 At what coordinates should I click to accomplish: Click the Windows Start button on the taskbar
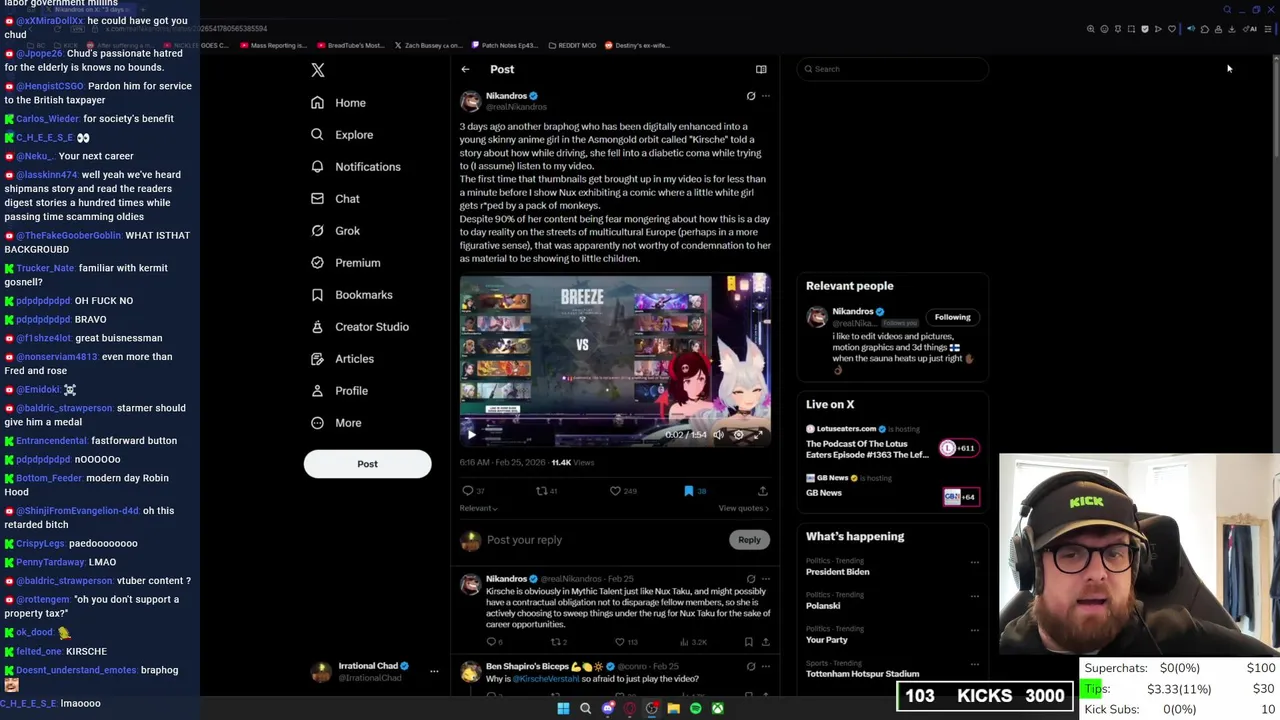(563, 709)
